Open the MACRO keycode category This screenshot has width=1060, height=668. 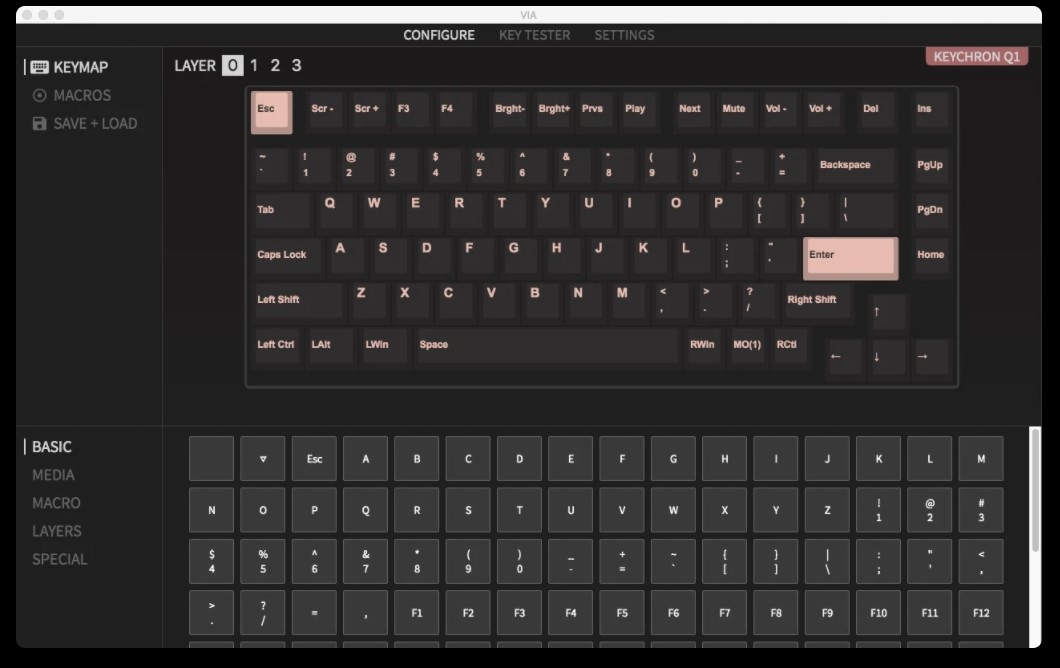point(56,504)
